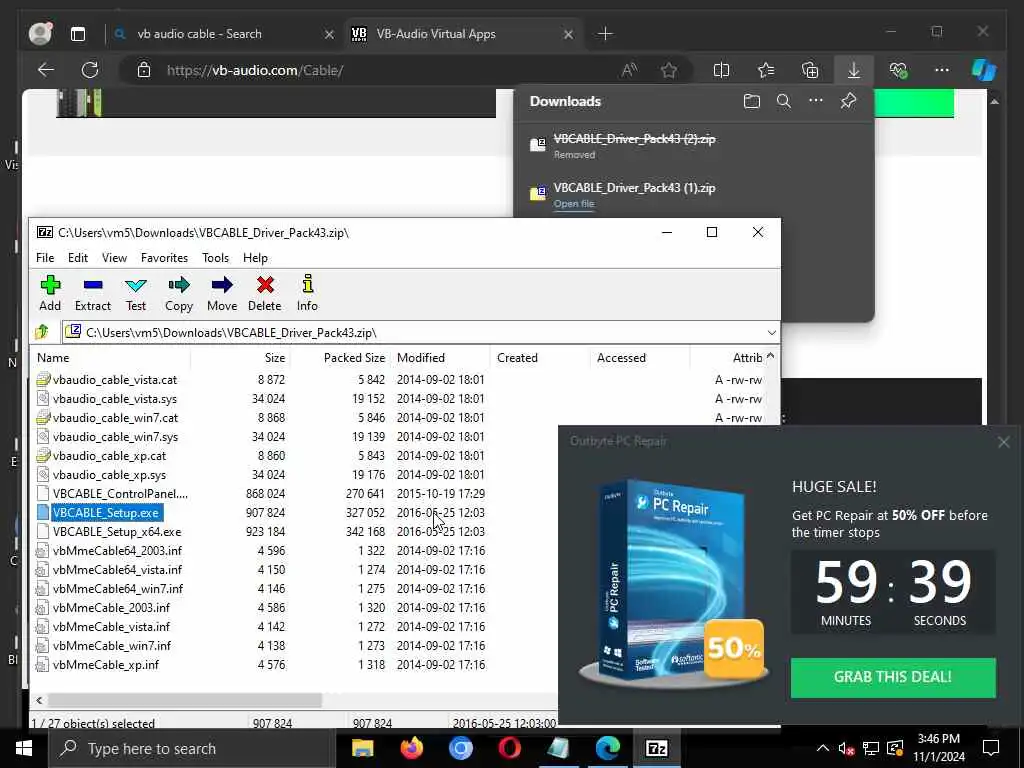
Task: Go up one folder level in 7-Zip
Action: point(43,332)
